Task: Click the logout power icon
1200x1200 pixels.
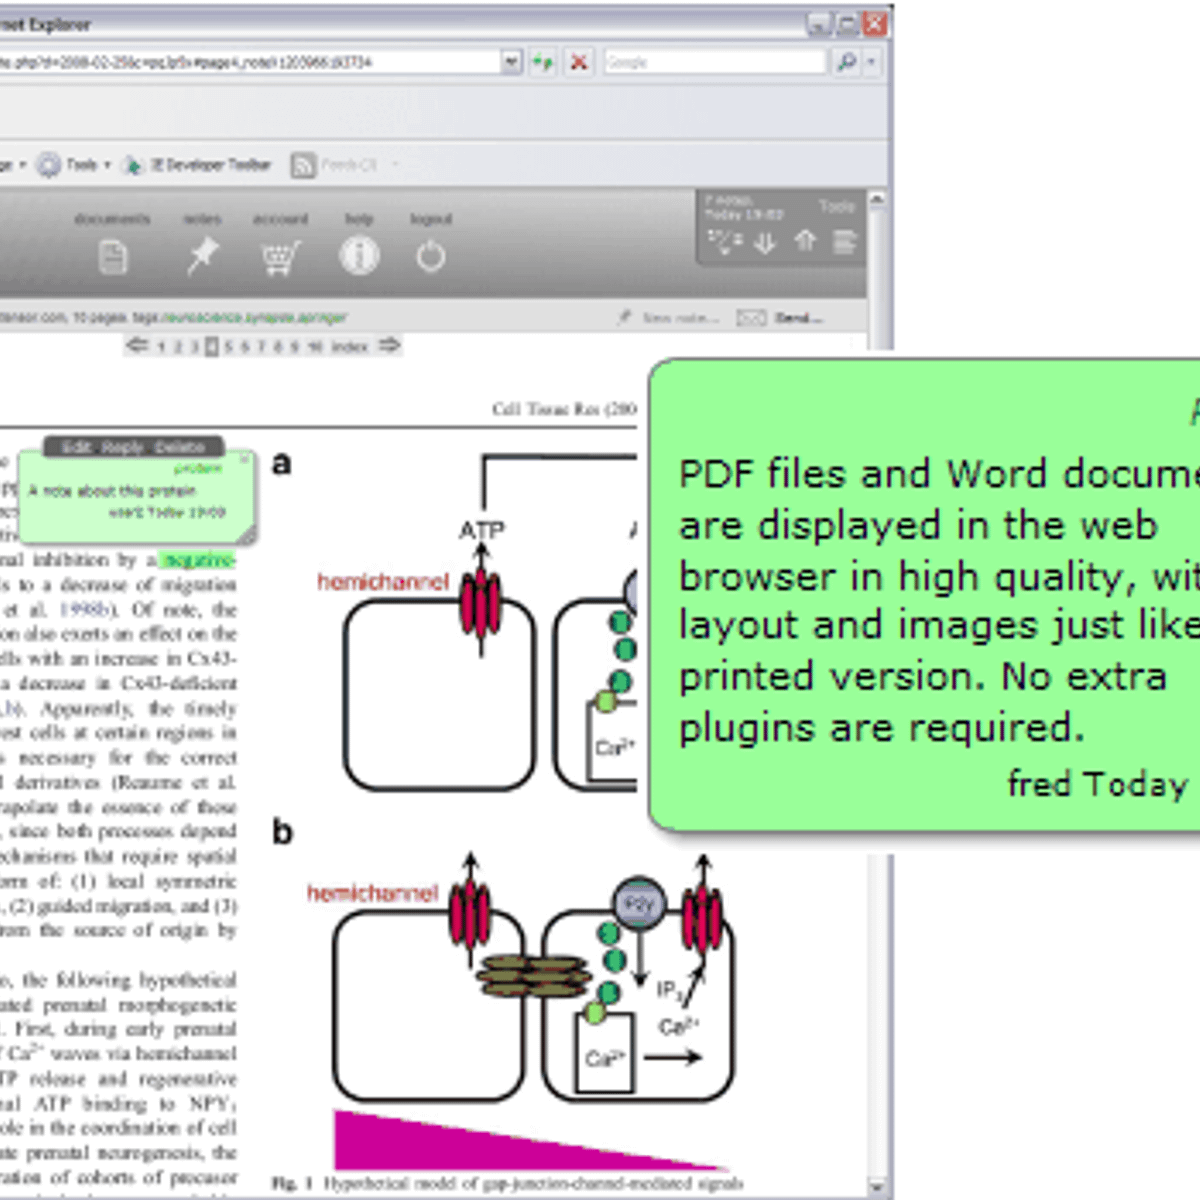Action: [x=431, y=257]
